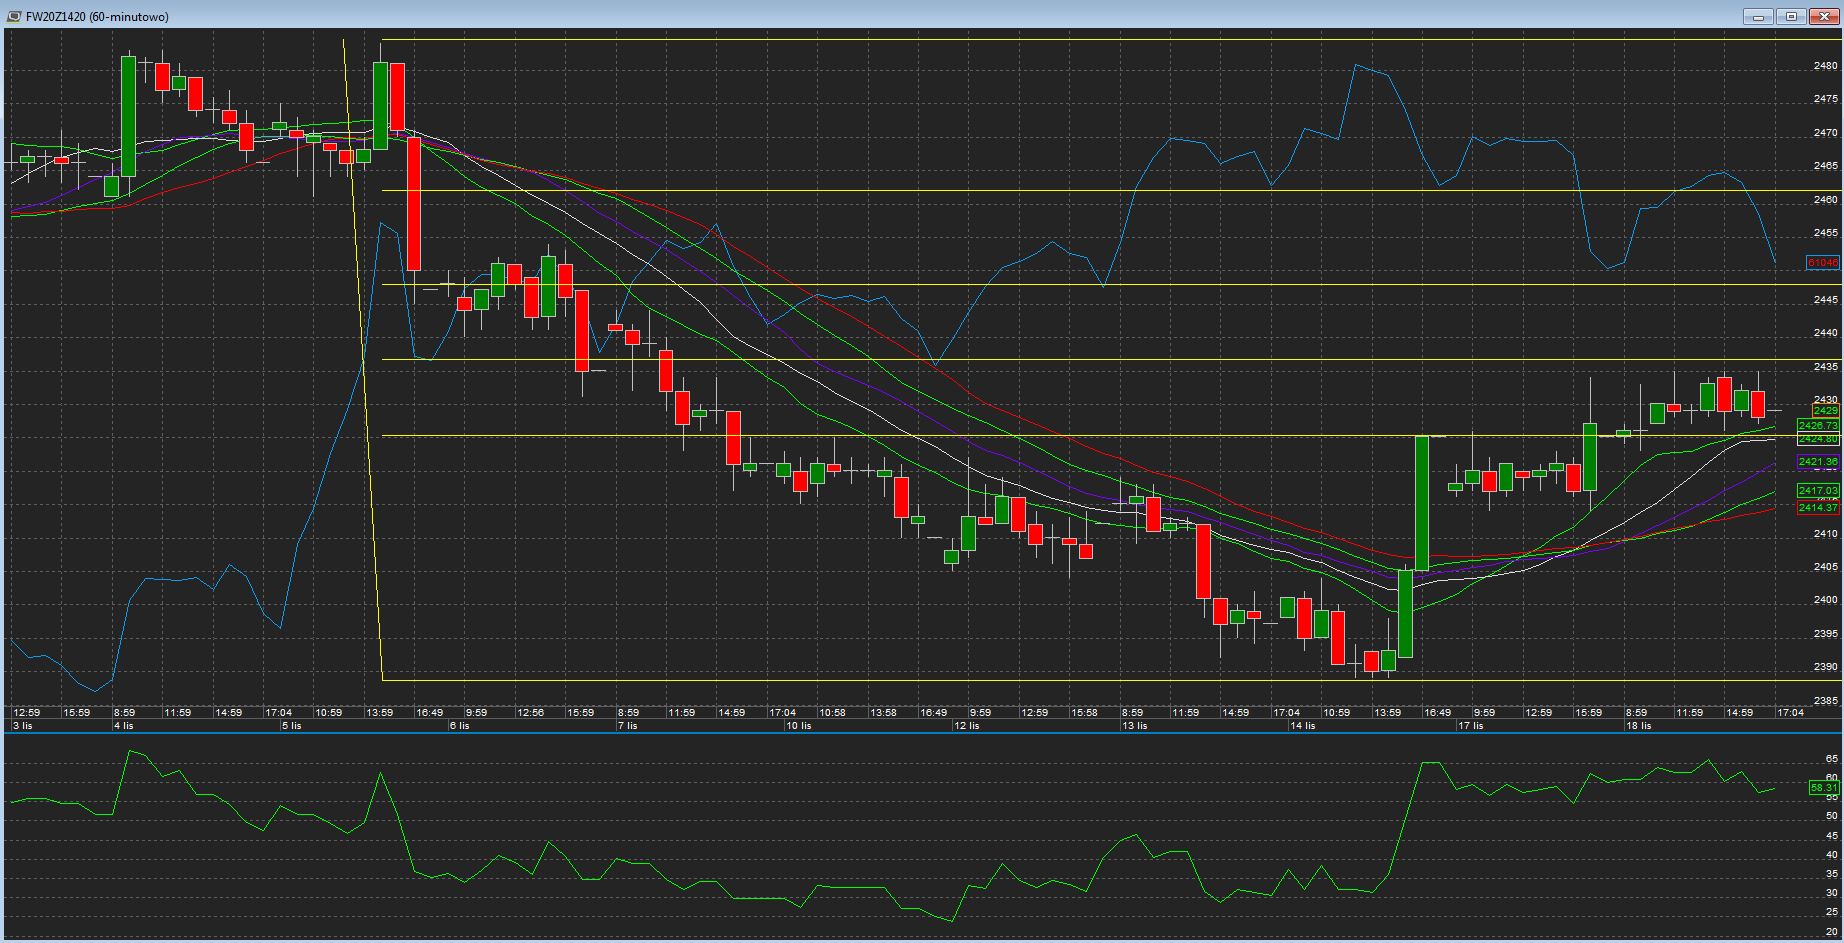Select the 2417.03 moving average label

tap(1818, 491)
